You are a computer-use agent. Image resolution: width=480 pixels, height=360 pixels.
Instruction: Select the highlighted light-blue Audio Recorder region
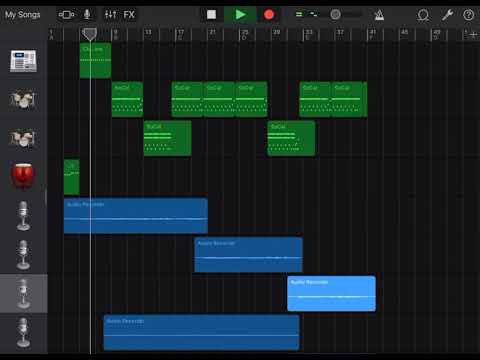click(331, 294)
